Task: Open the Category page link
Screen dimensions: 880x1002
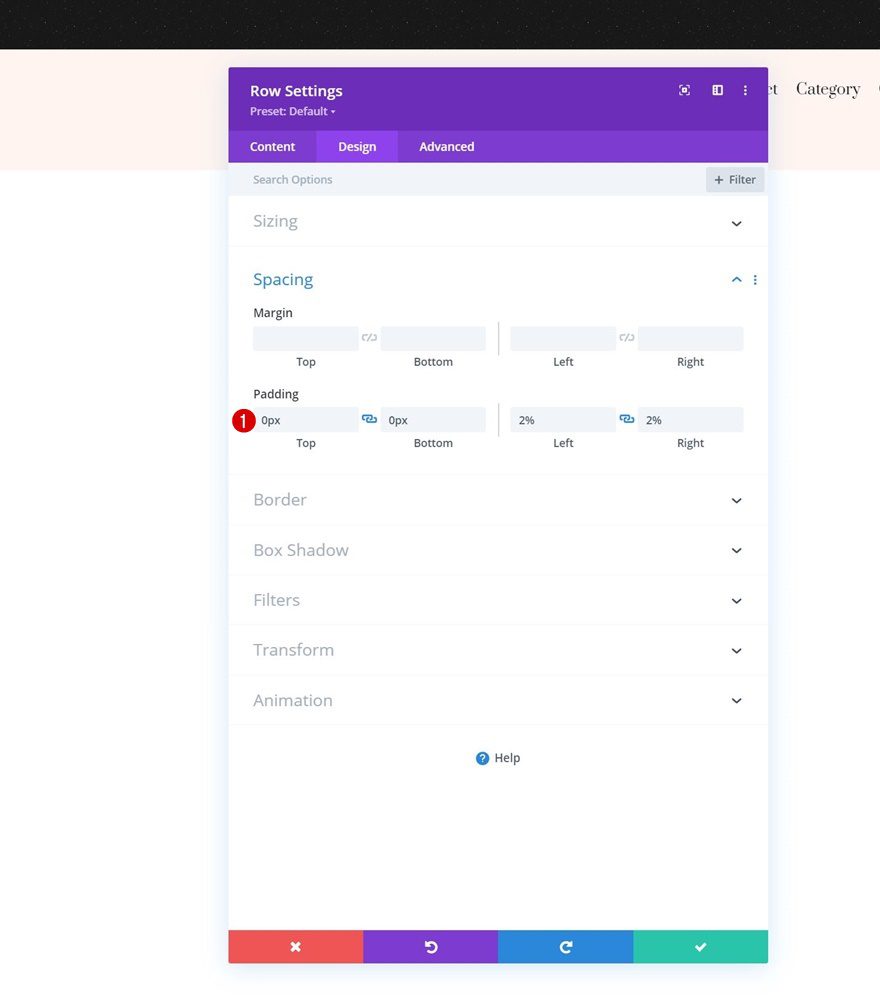Action: pos(827,89)
